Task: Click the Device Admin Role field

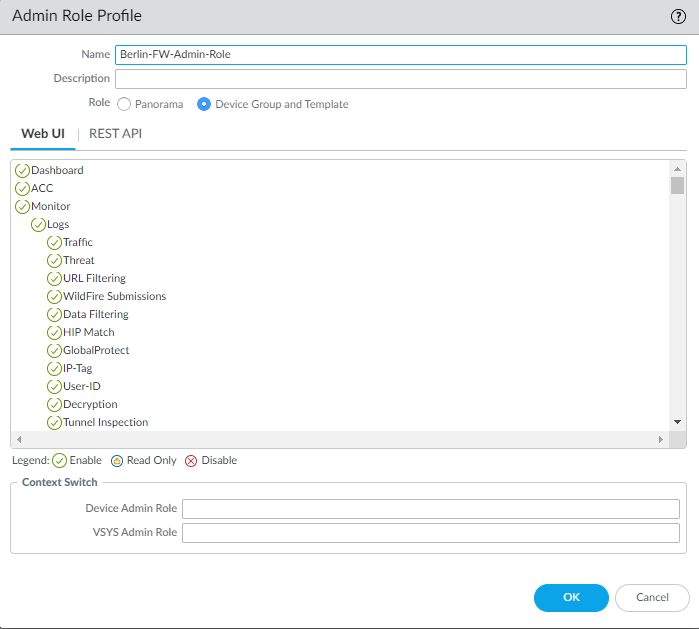Action: pos(431,509)
